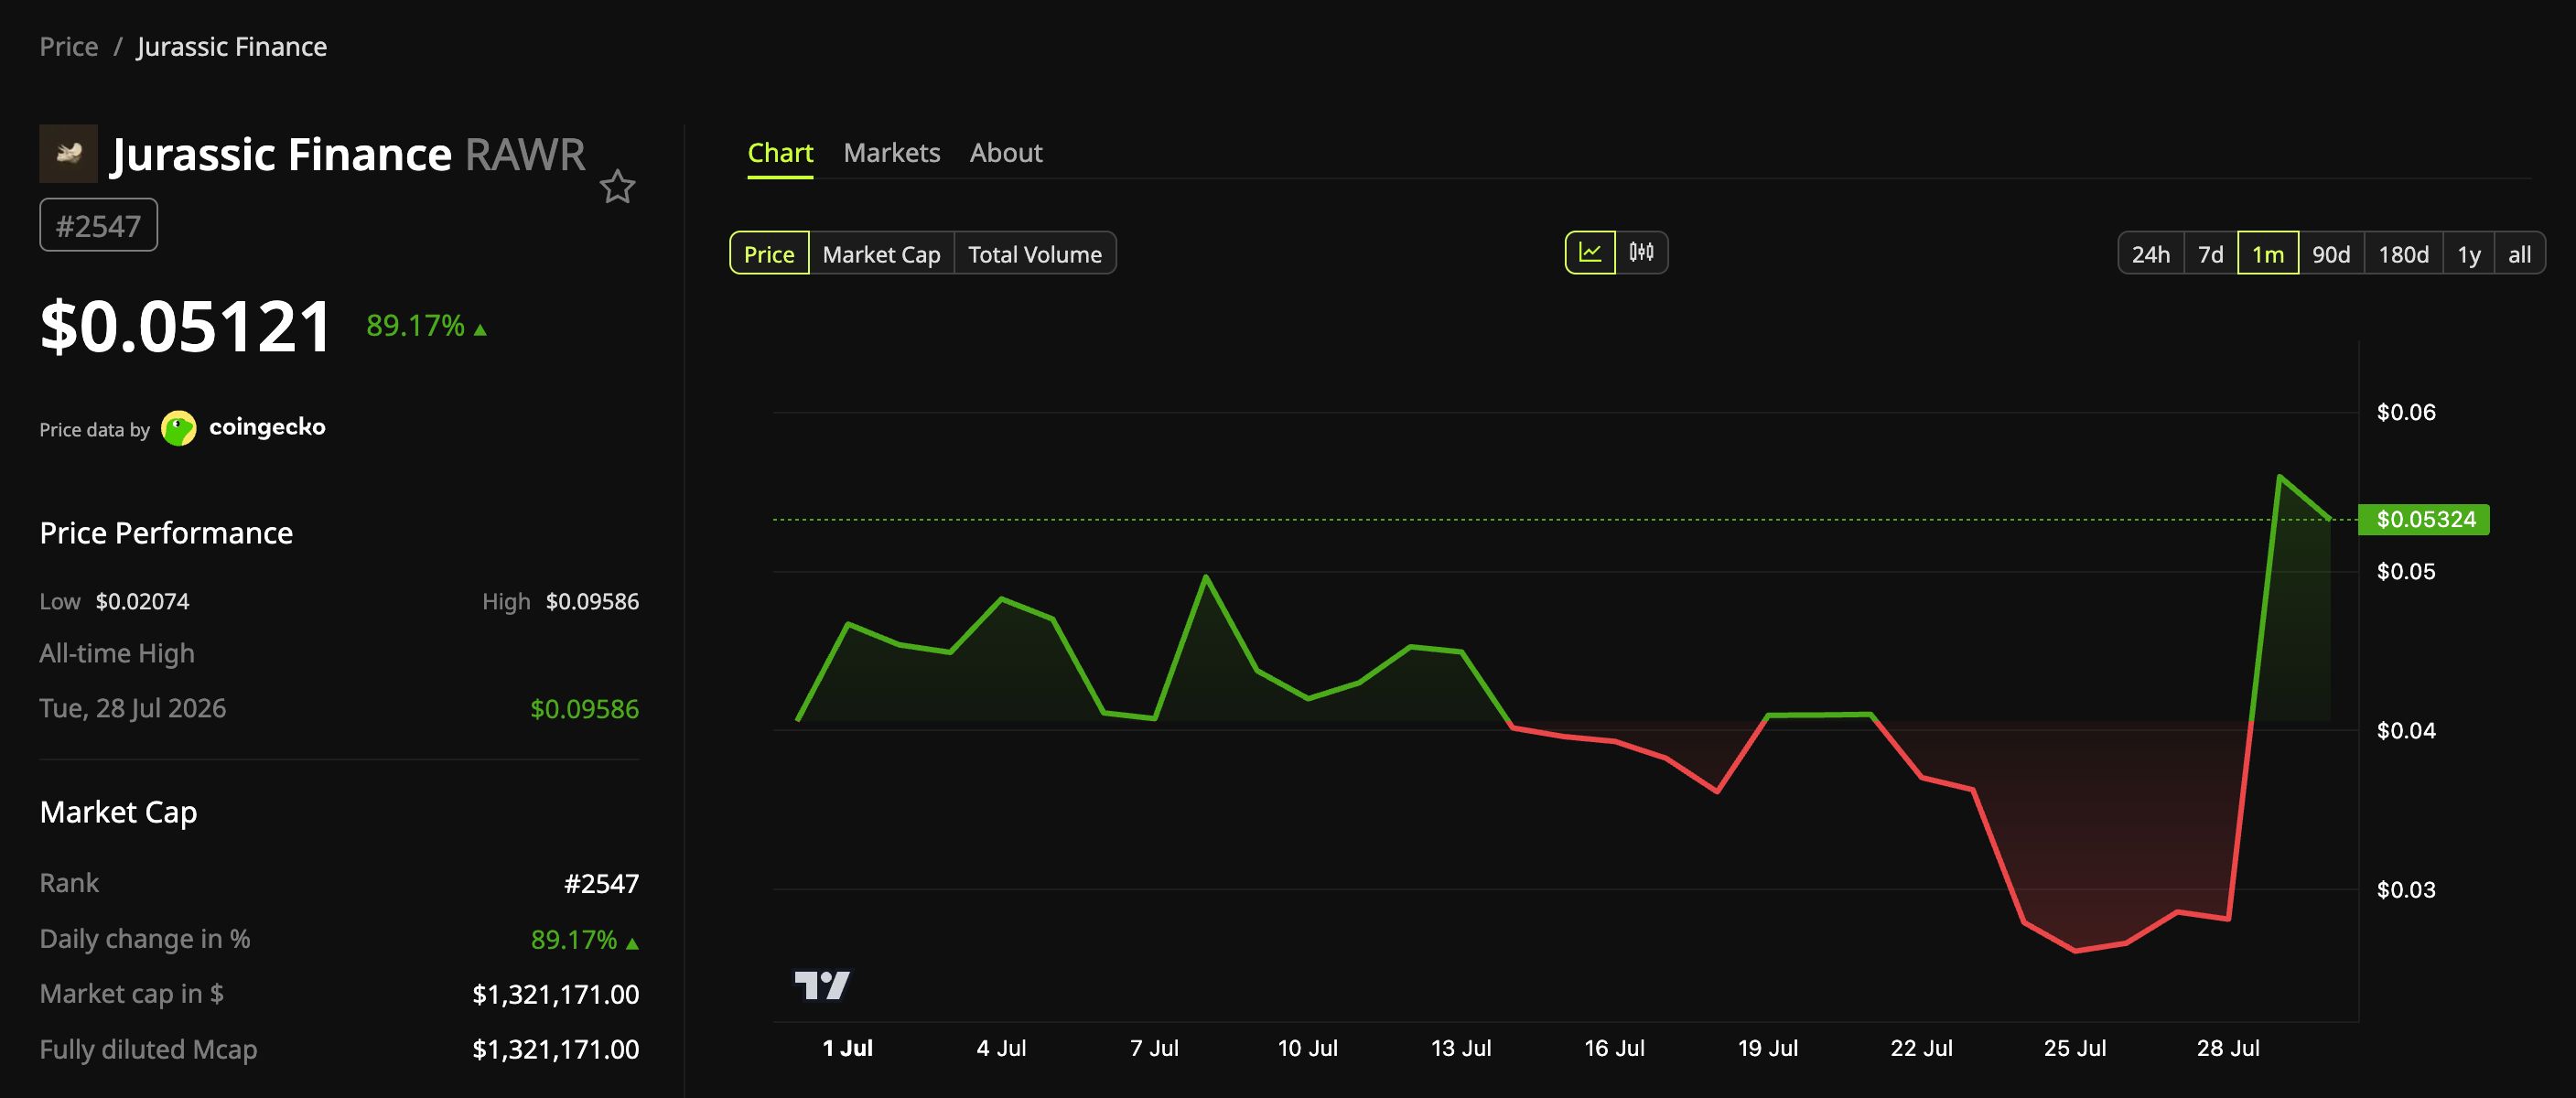This screenshot has height=1098, width=2576.
Task: Click the Fully diluted Mcap value
Action: click(x=555, y=1049)
